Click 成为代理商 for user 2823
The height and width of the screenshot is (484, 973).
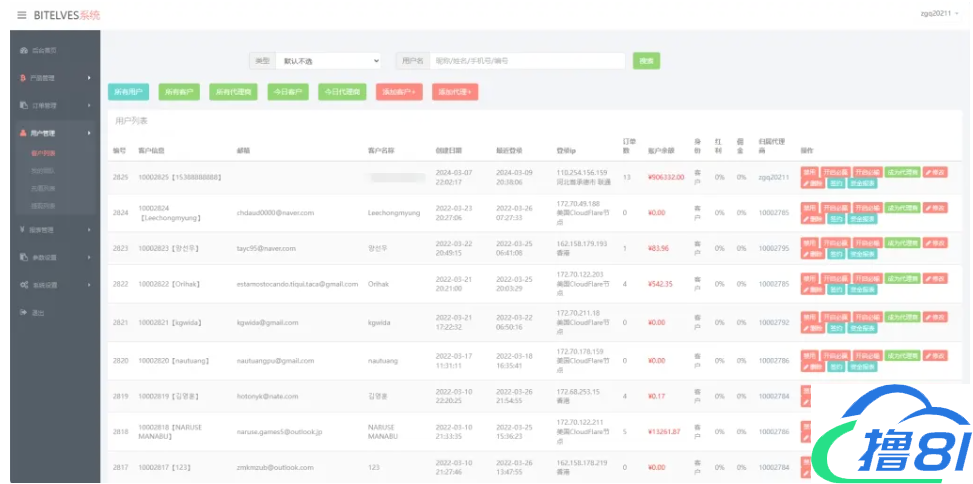pos(902,243)
